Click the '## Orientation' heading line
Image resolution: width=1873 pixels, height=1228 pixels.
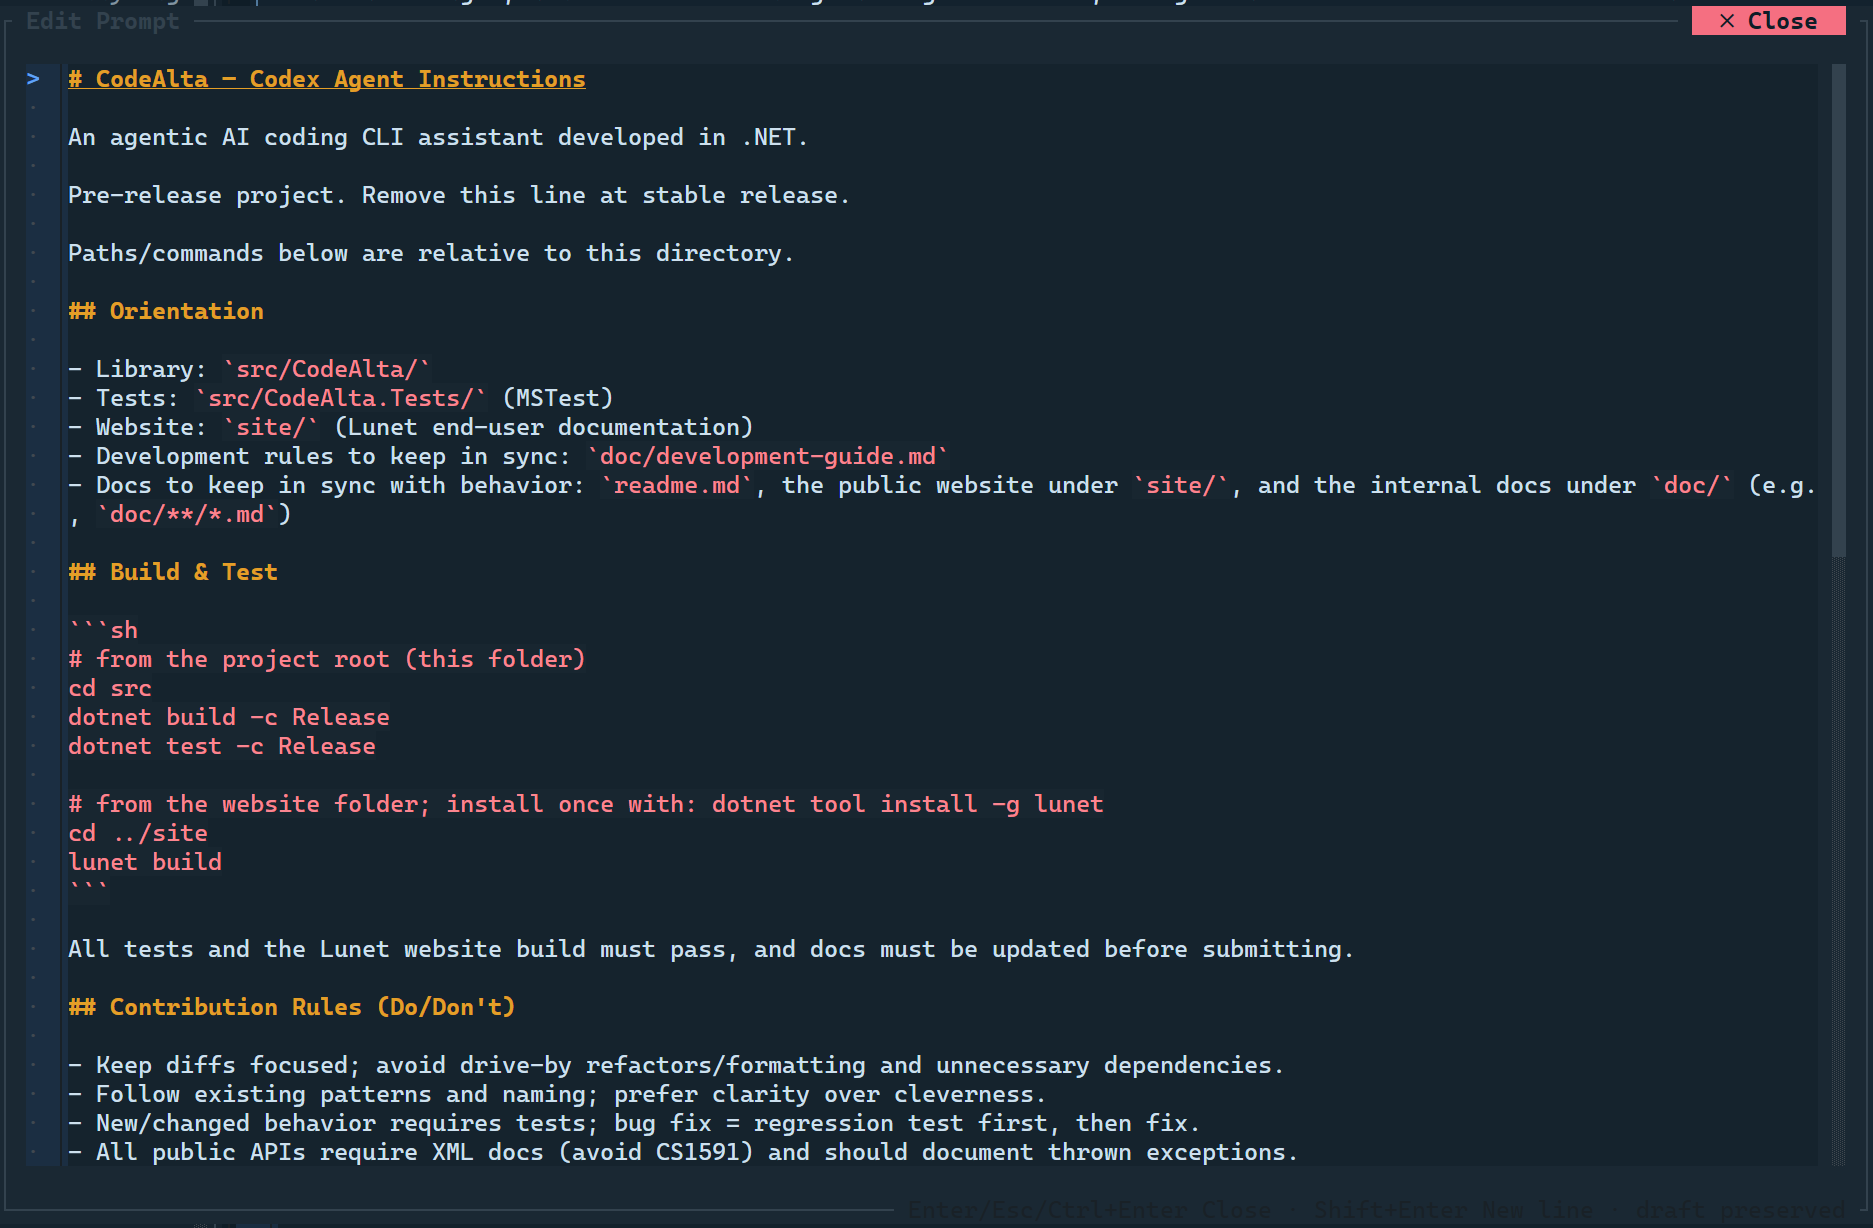[x=166, y=311]
